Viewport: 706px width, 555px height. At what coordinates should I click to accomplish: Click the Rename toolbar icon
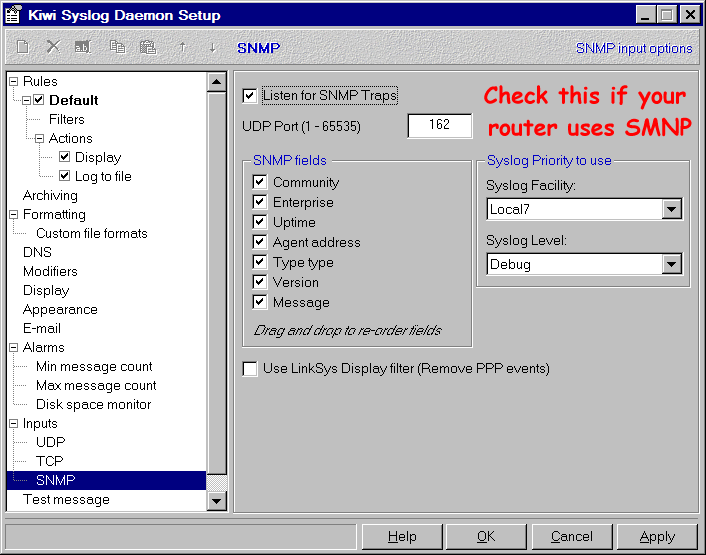click(83, 47)
